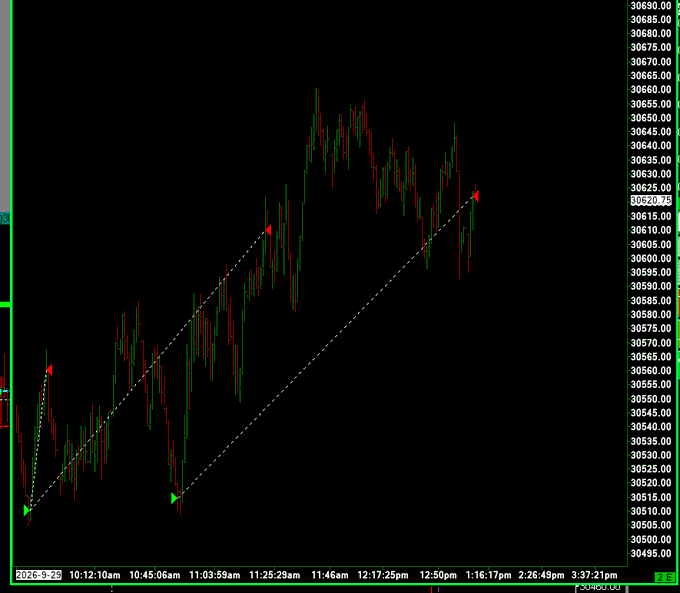The image size is (680, 593).
Task: Click the 30505.00 price axis label
Action: click(x=651, y=525)
